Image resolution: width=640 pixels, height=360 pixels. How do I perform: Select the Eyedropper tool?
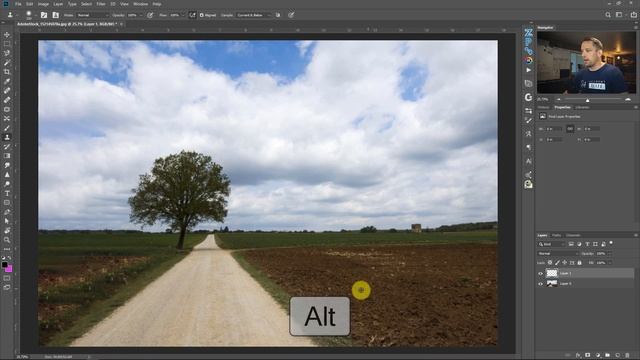7,81
